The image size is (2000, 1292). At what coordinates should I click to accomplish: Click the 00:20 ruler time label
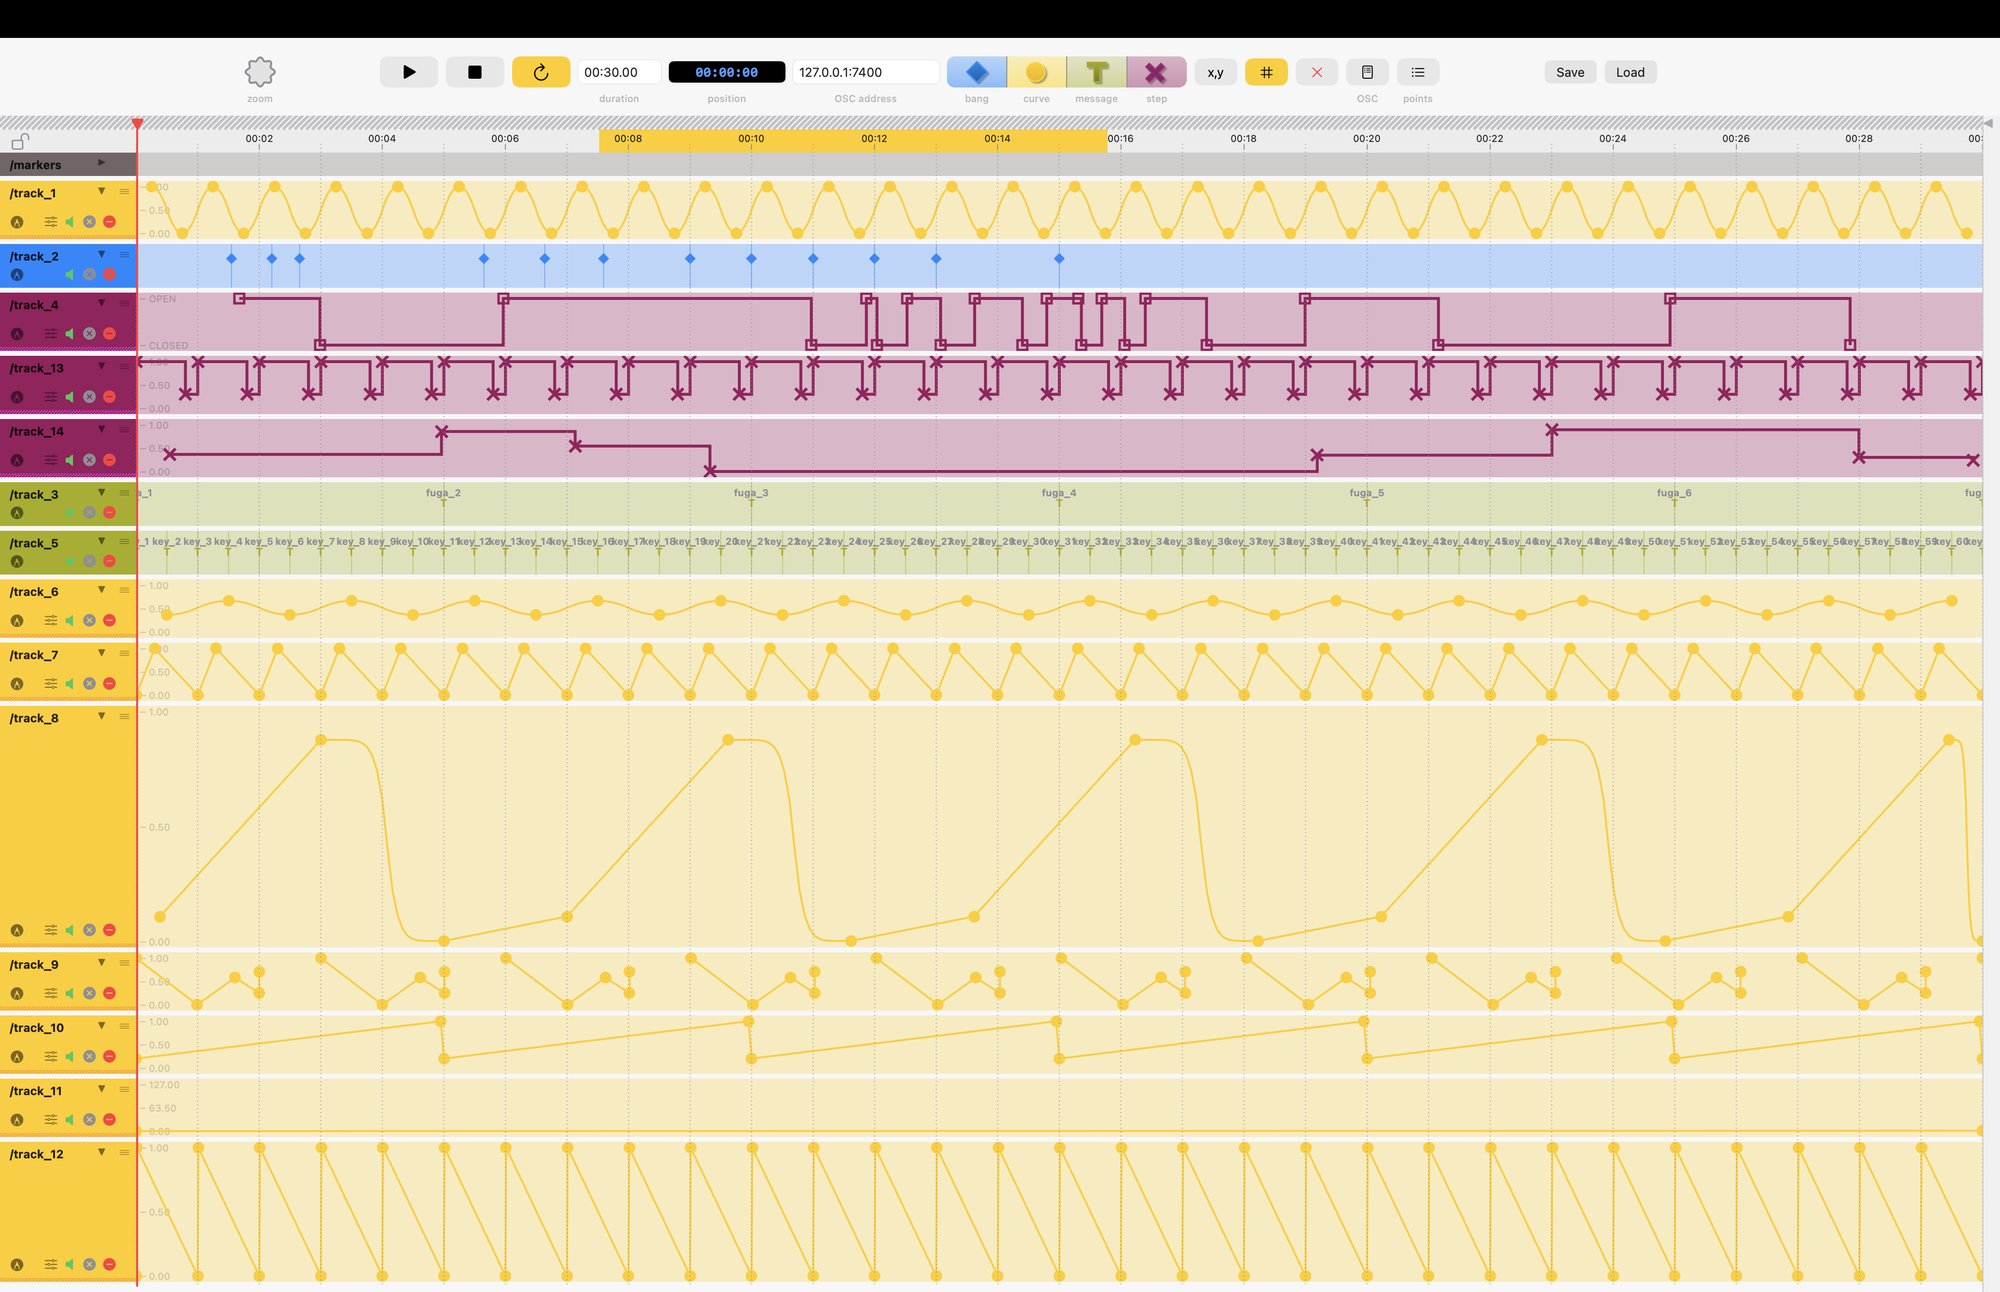click(1366, 139)
